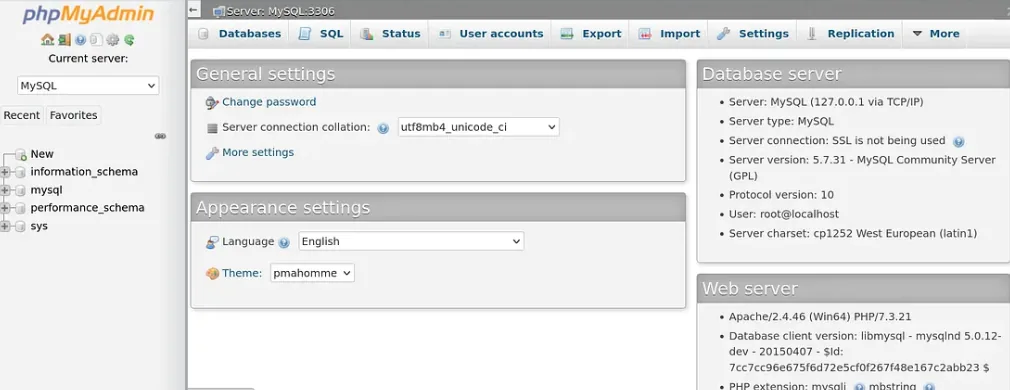Click help icon next to mysqli extension

859,387
